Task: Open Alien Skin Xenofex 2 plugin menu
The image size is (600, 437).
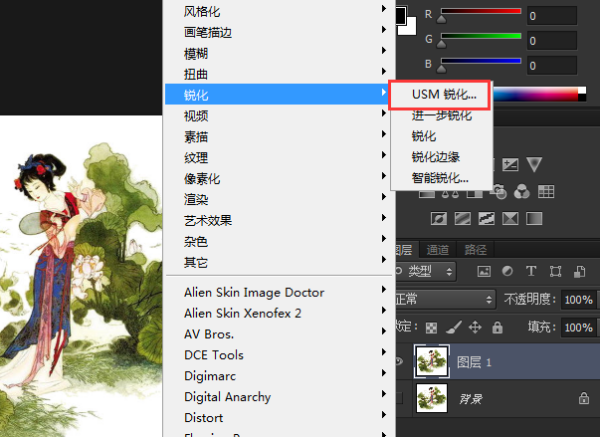Action: 280,313
